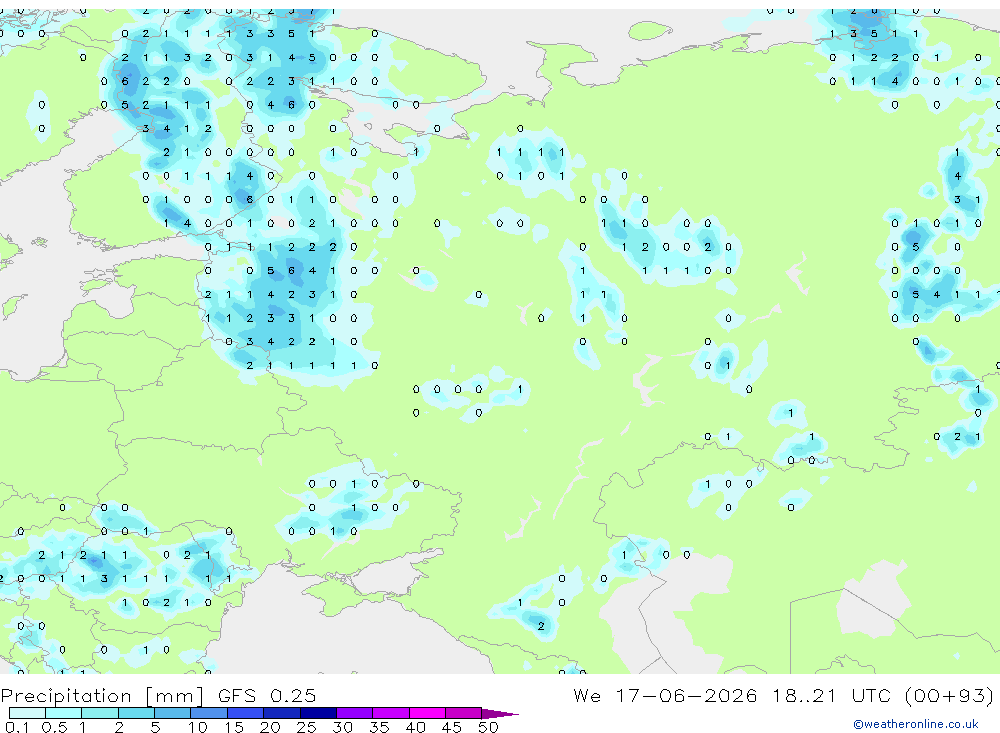Screen dimensions: 1000x733
Task: Click the "25" legend scale label
Action: [306, 727]
